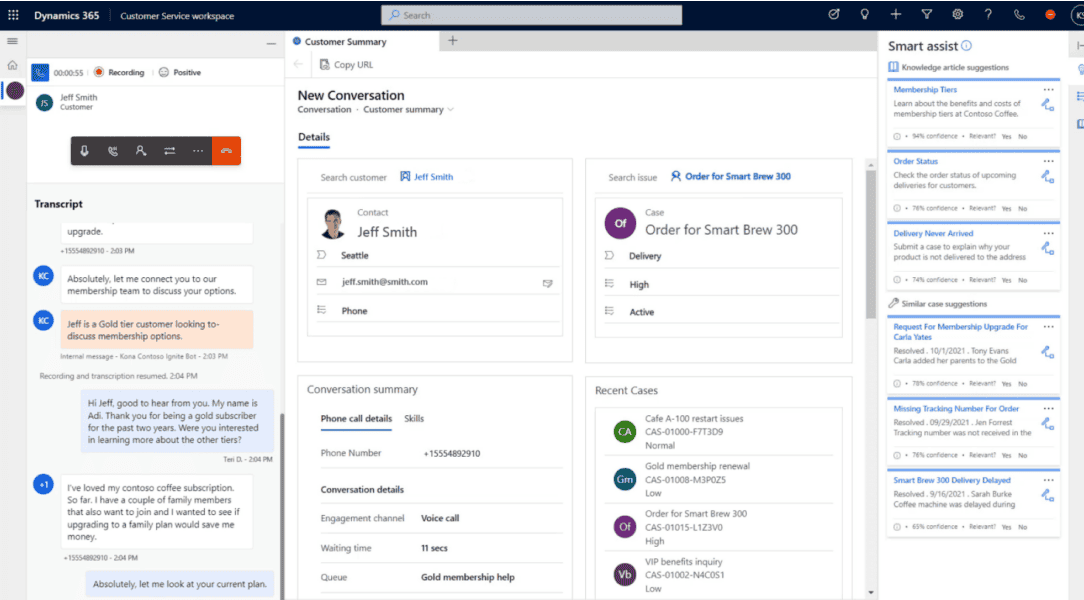Screen dimensions: 1084x600
Task: Consult another agent using the person icon
Action: 141,151
